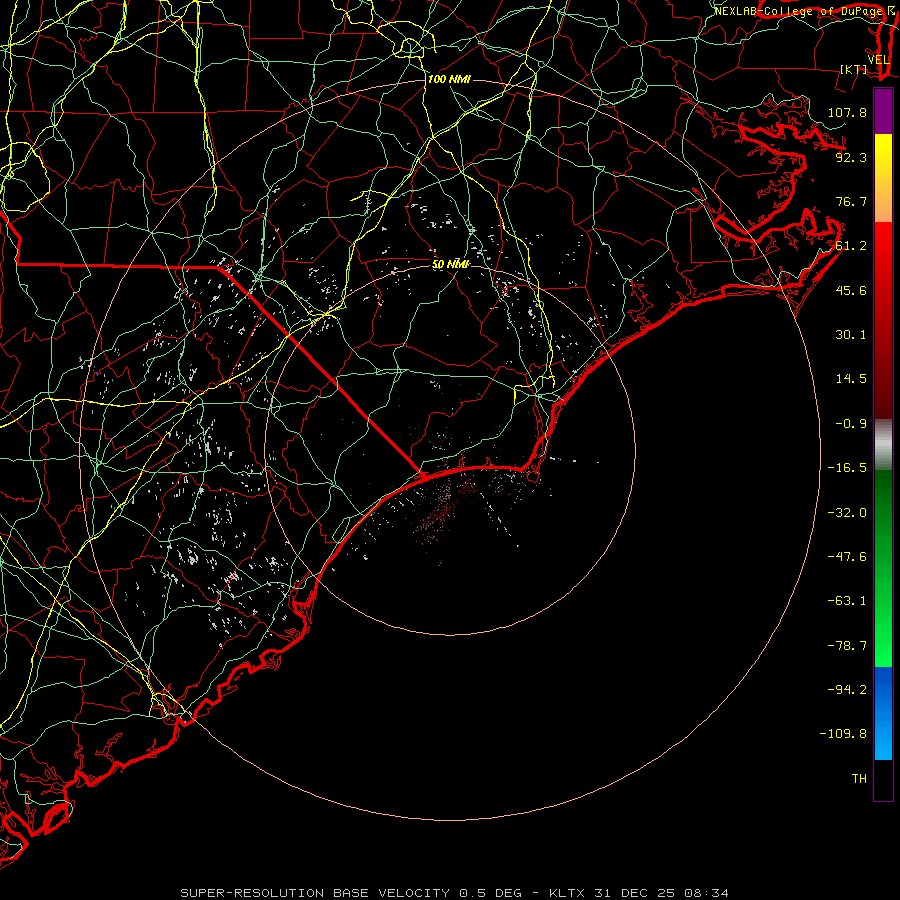Click the 50 NMI range ring label
The height and width of the screenshot is (900, 900).
451,265
